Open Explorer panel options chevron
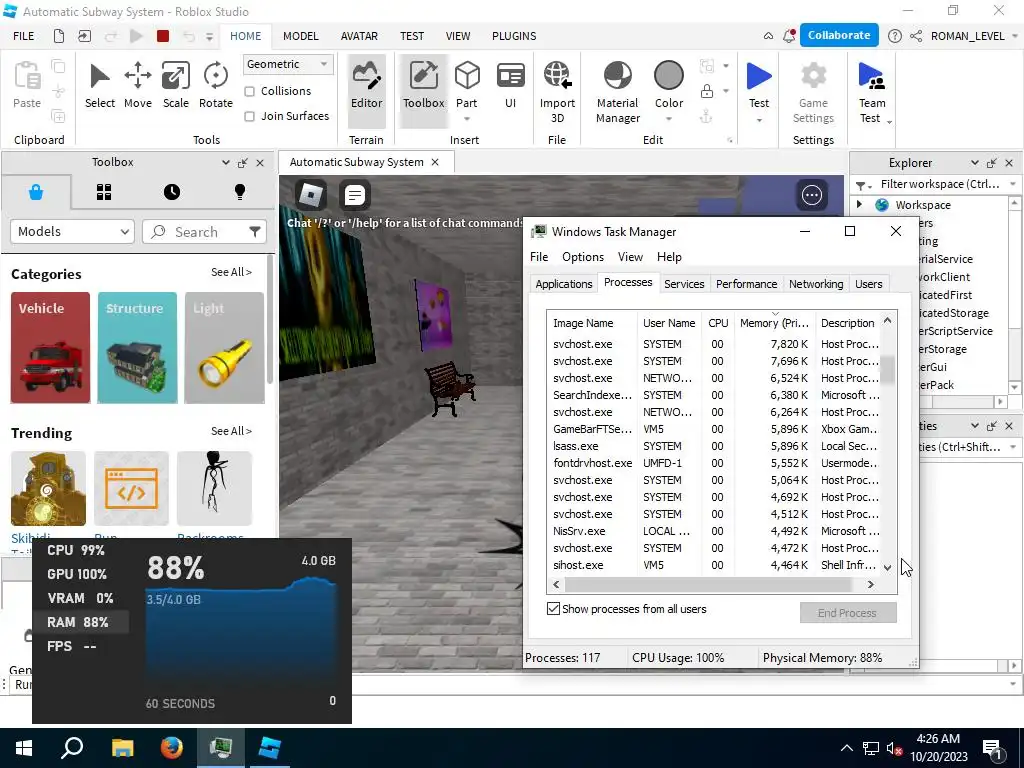 coord(974,163)
